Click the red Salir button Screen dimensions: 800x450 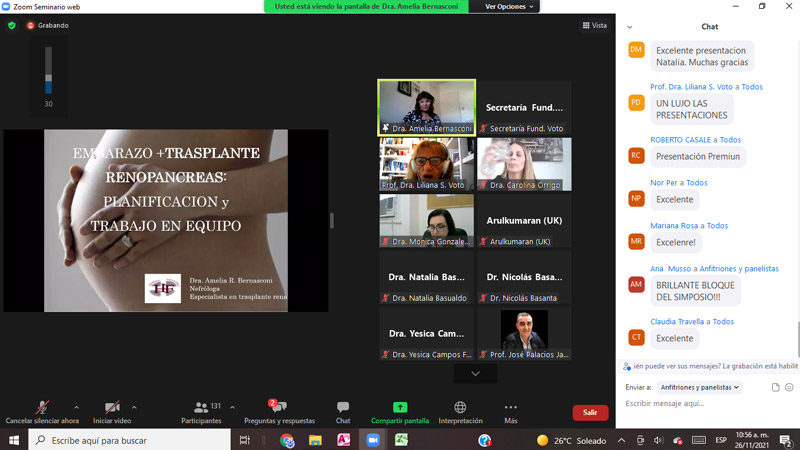coord(590,412)
